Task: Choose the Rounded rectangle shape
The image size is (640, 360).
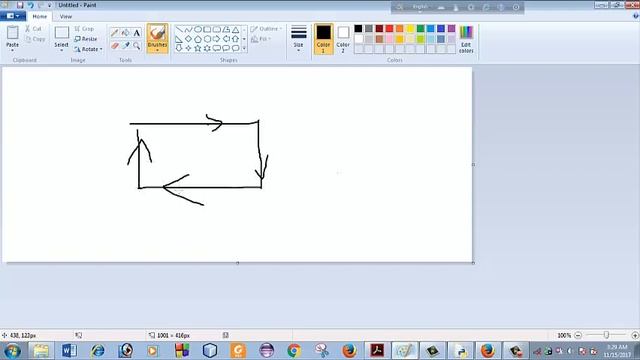Action: 217,29
